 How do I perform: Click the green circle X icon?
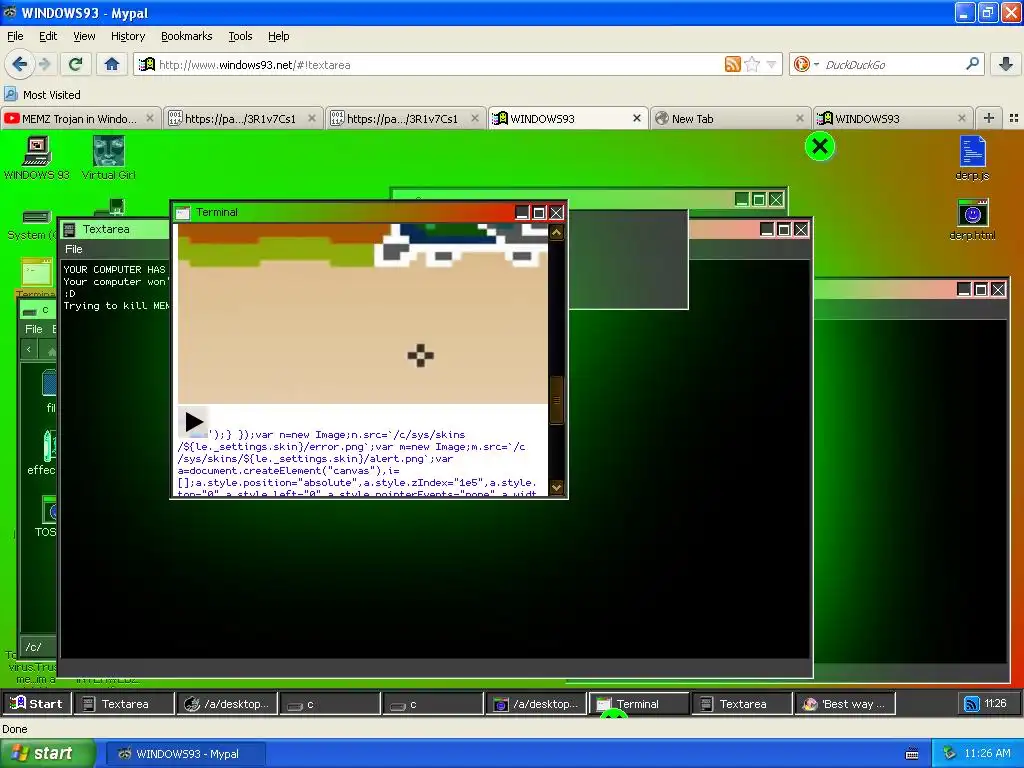click(x=820, y=146)
